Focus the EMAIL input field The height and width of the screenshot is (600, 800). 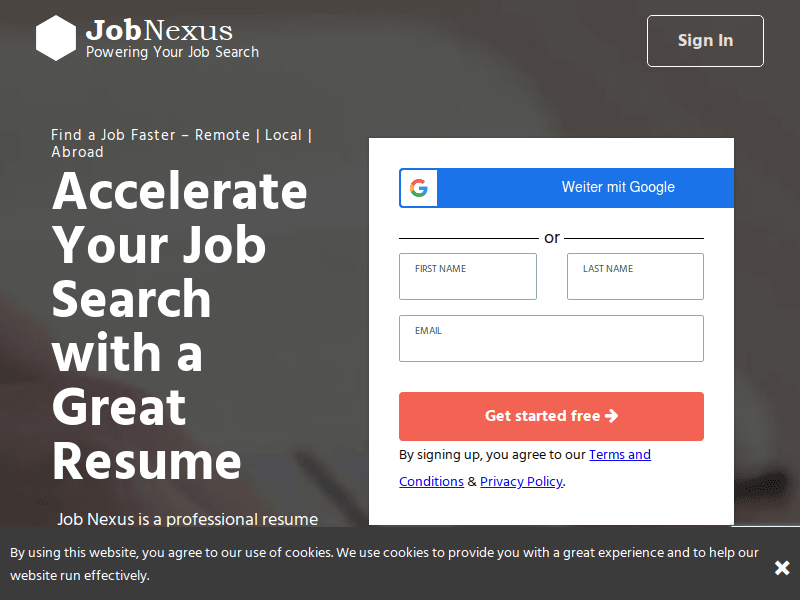[x=551, y=338]
